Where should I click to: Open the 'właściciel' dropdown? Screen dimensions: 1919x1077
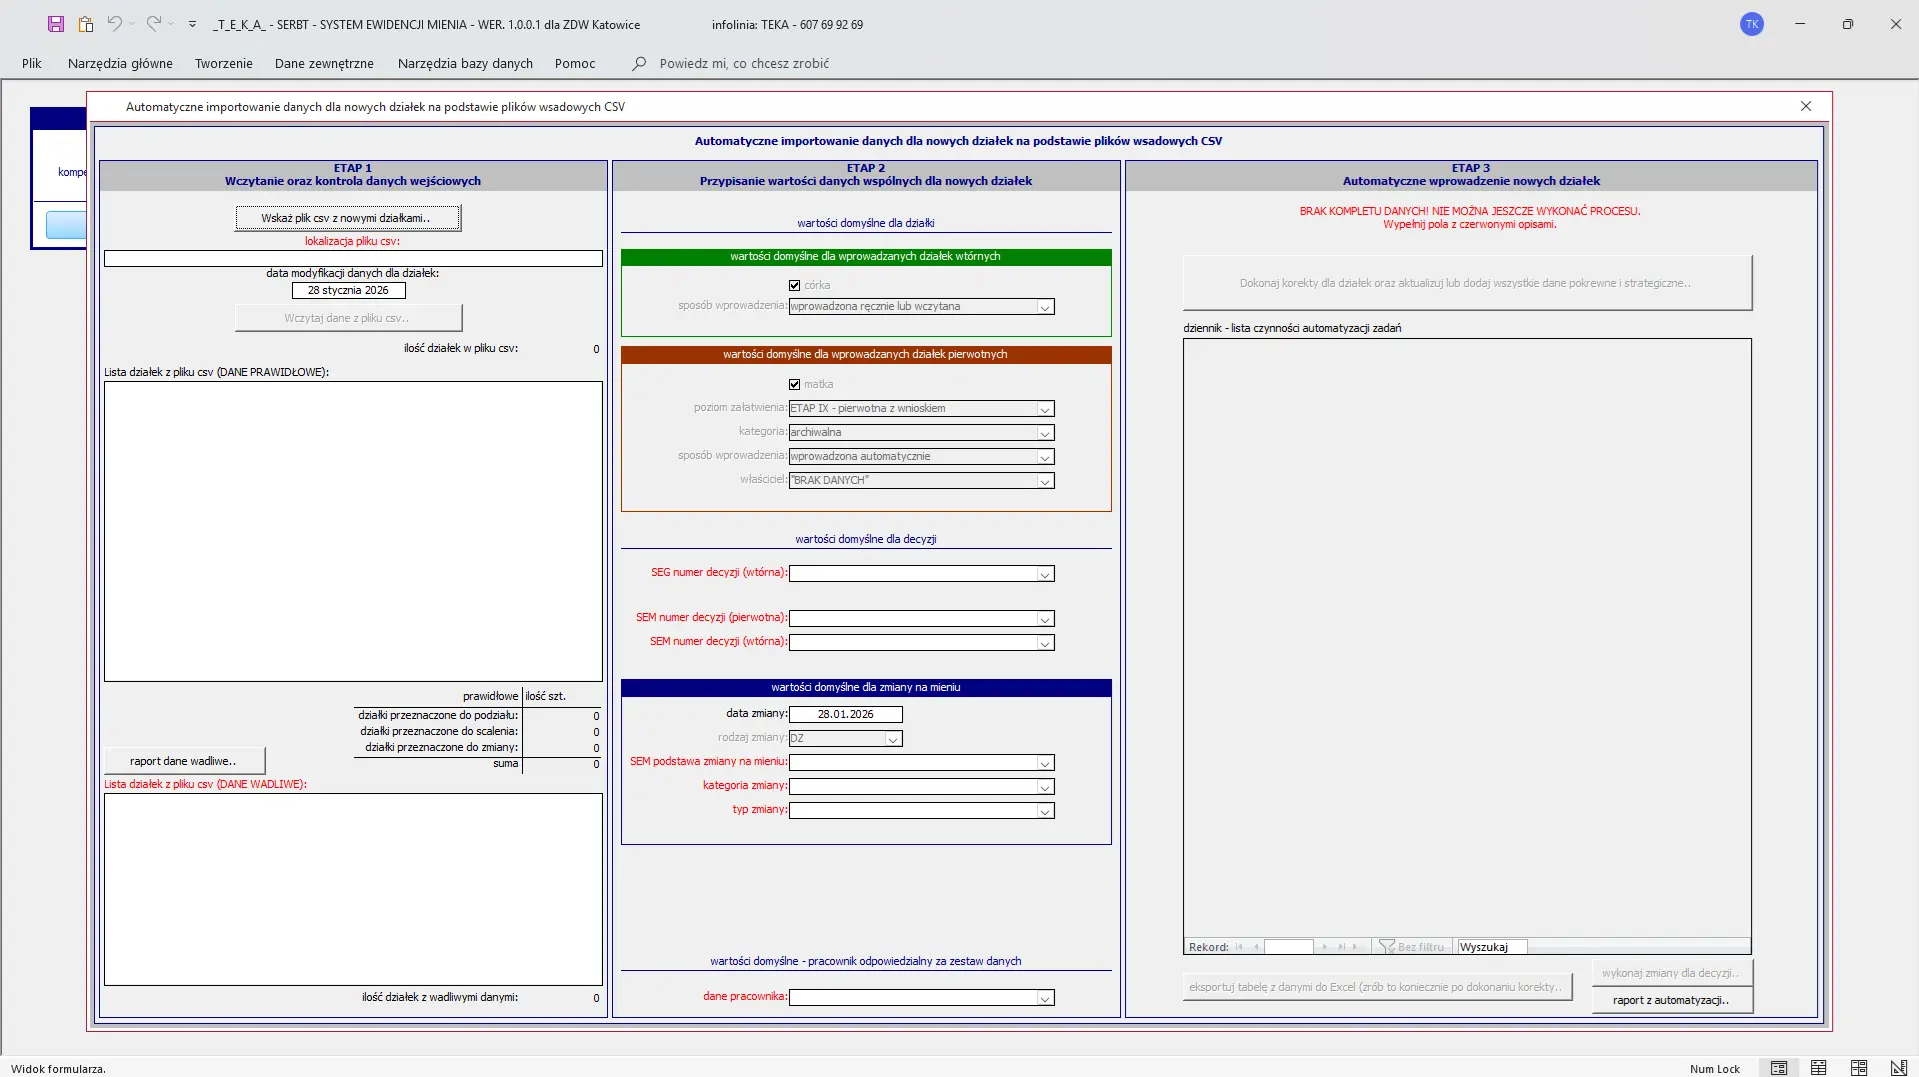[1045, 481]
